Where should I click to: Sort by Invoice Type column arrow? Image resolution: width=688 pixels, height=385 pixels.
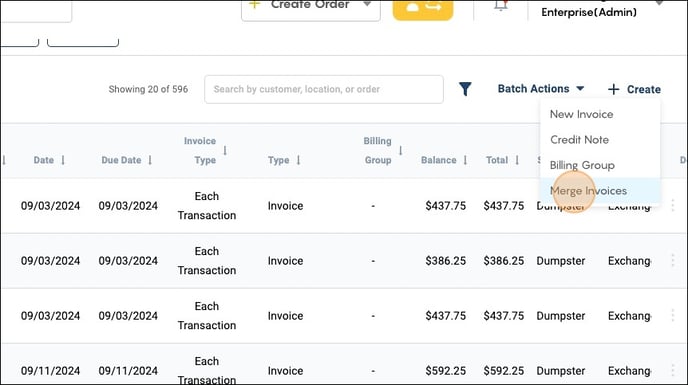click(225, 151)
